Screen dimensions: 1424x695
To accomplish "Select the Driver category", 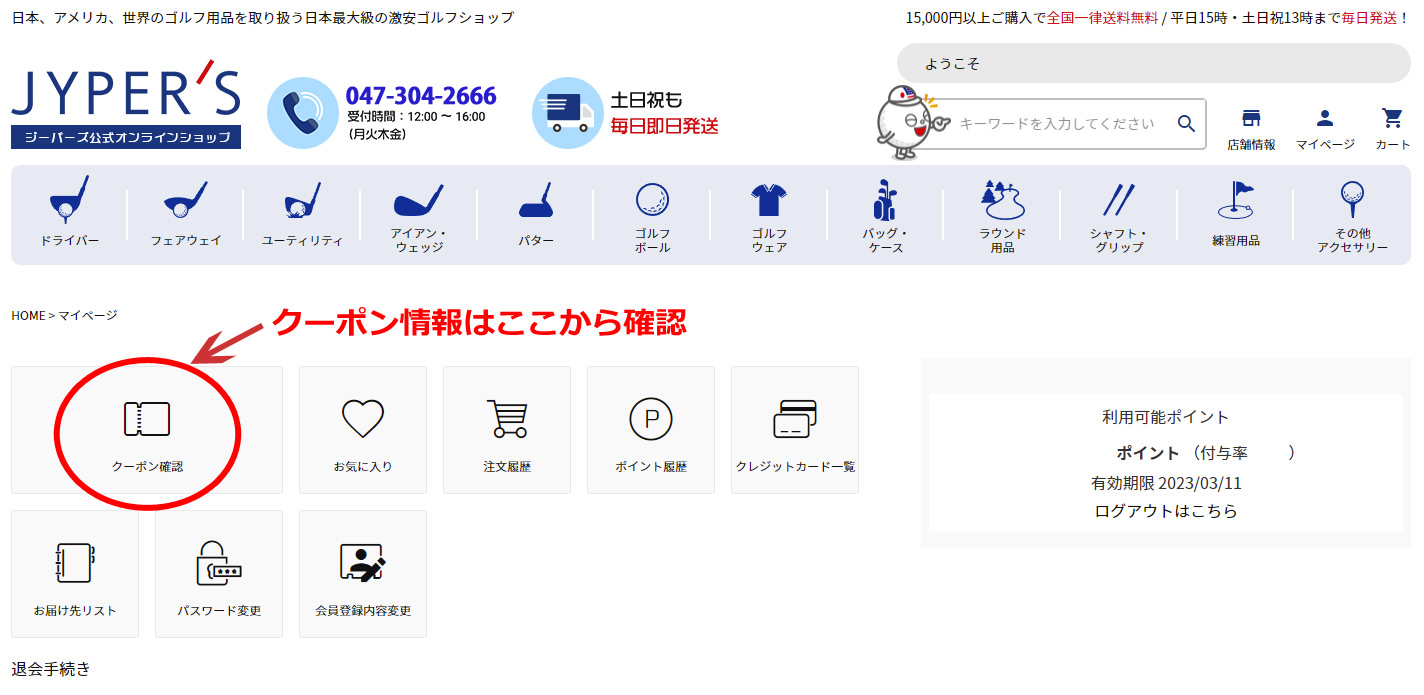I will pyautogui.click(x=69, y=213).
